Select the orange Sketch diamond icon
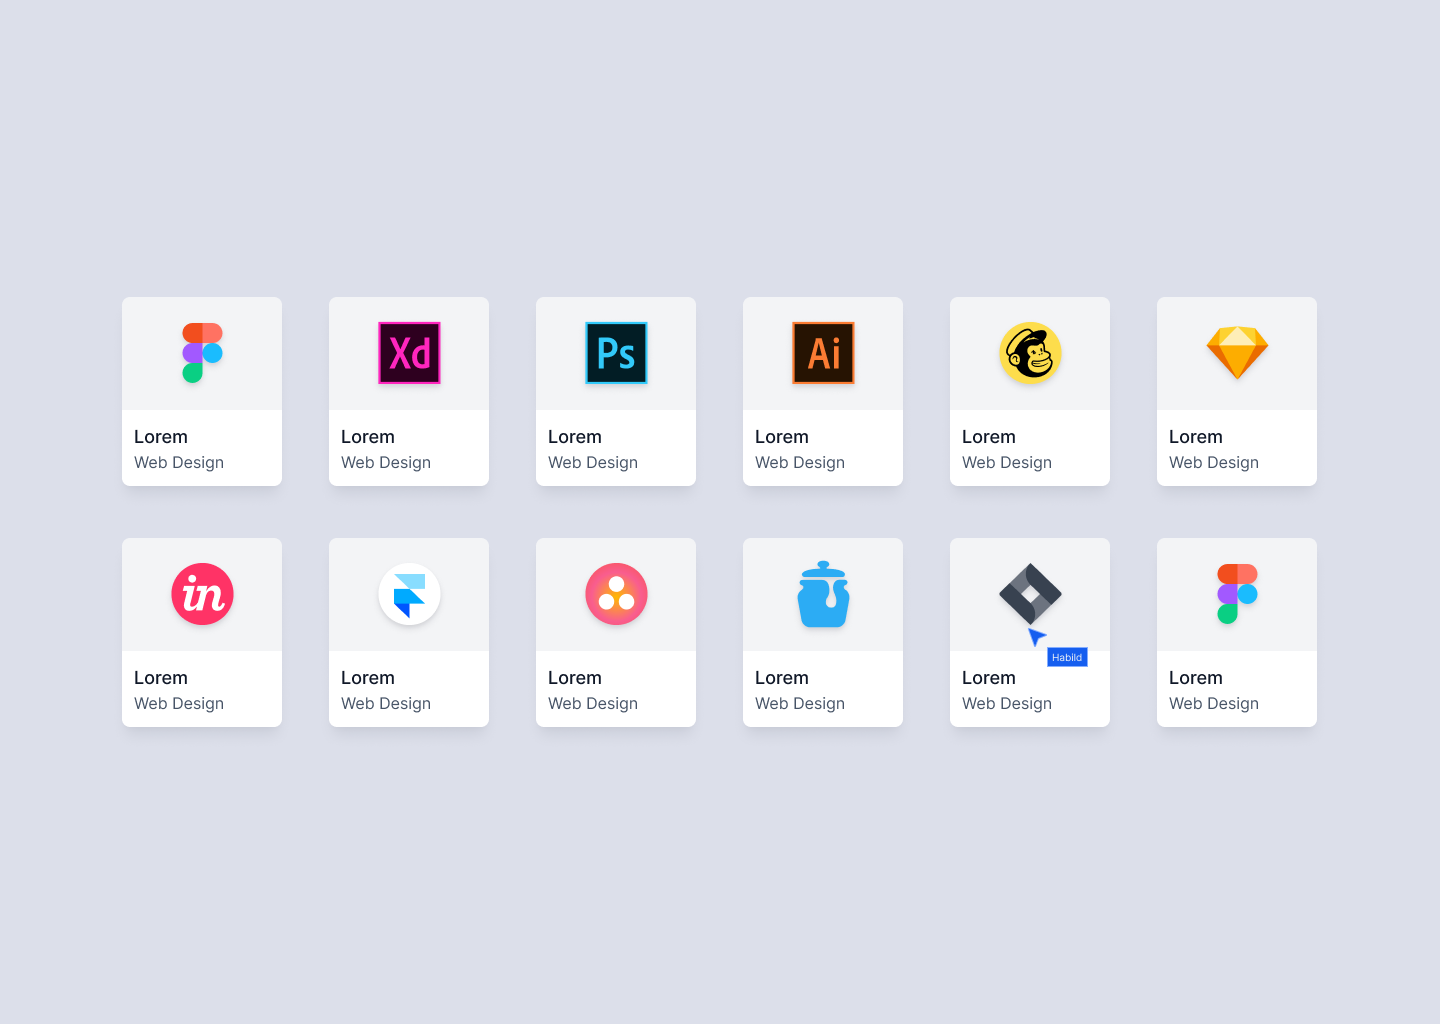1440x1024 pixels. [x=1237, y=353]
